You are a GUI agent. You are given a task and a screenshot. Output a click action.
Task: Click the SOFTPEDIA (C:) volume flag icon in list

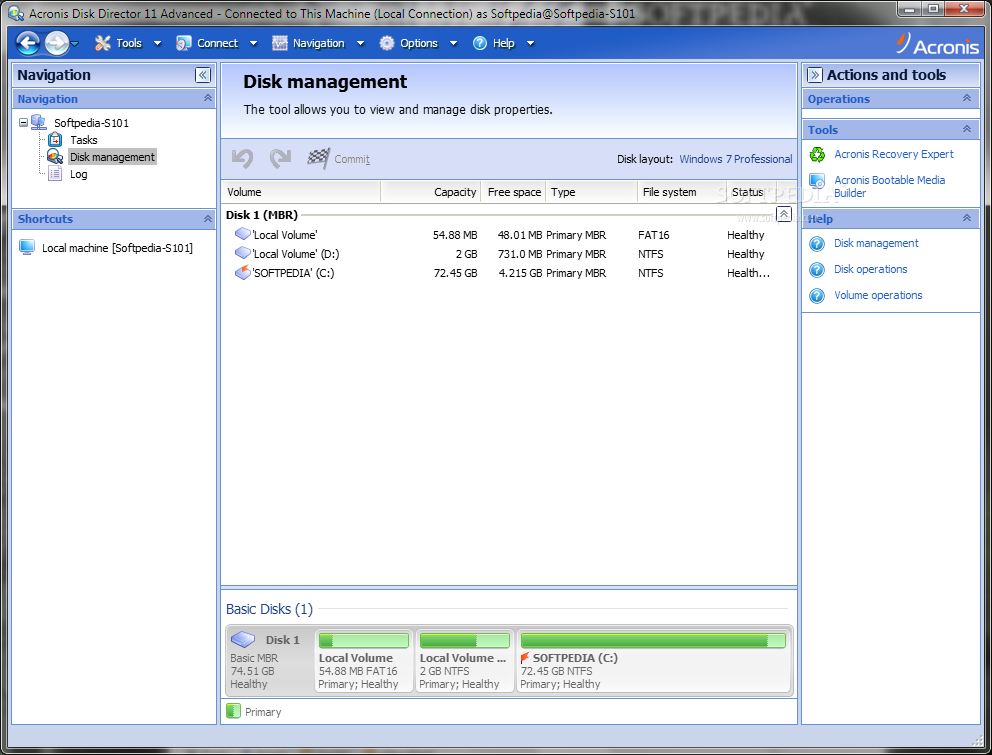tap(242, 273)
